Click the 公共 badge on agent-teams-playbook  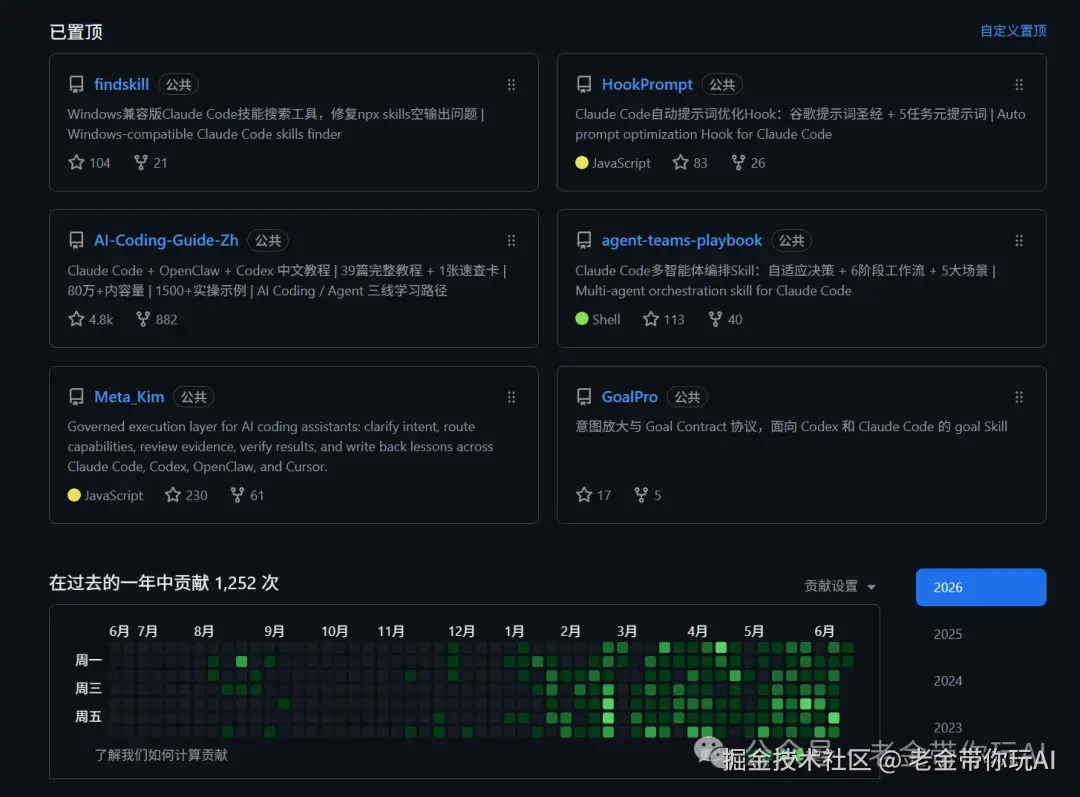click(791, 240)
